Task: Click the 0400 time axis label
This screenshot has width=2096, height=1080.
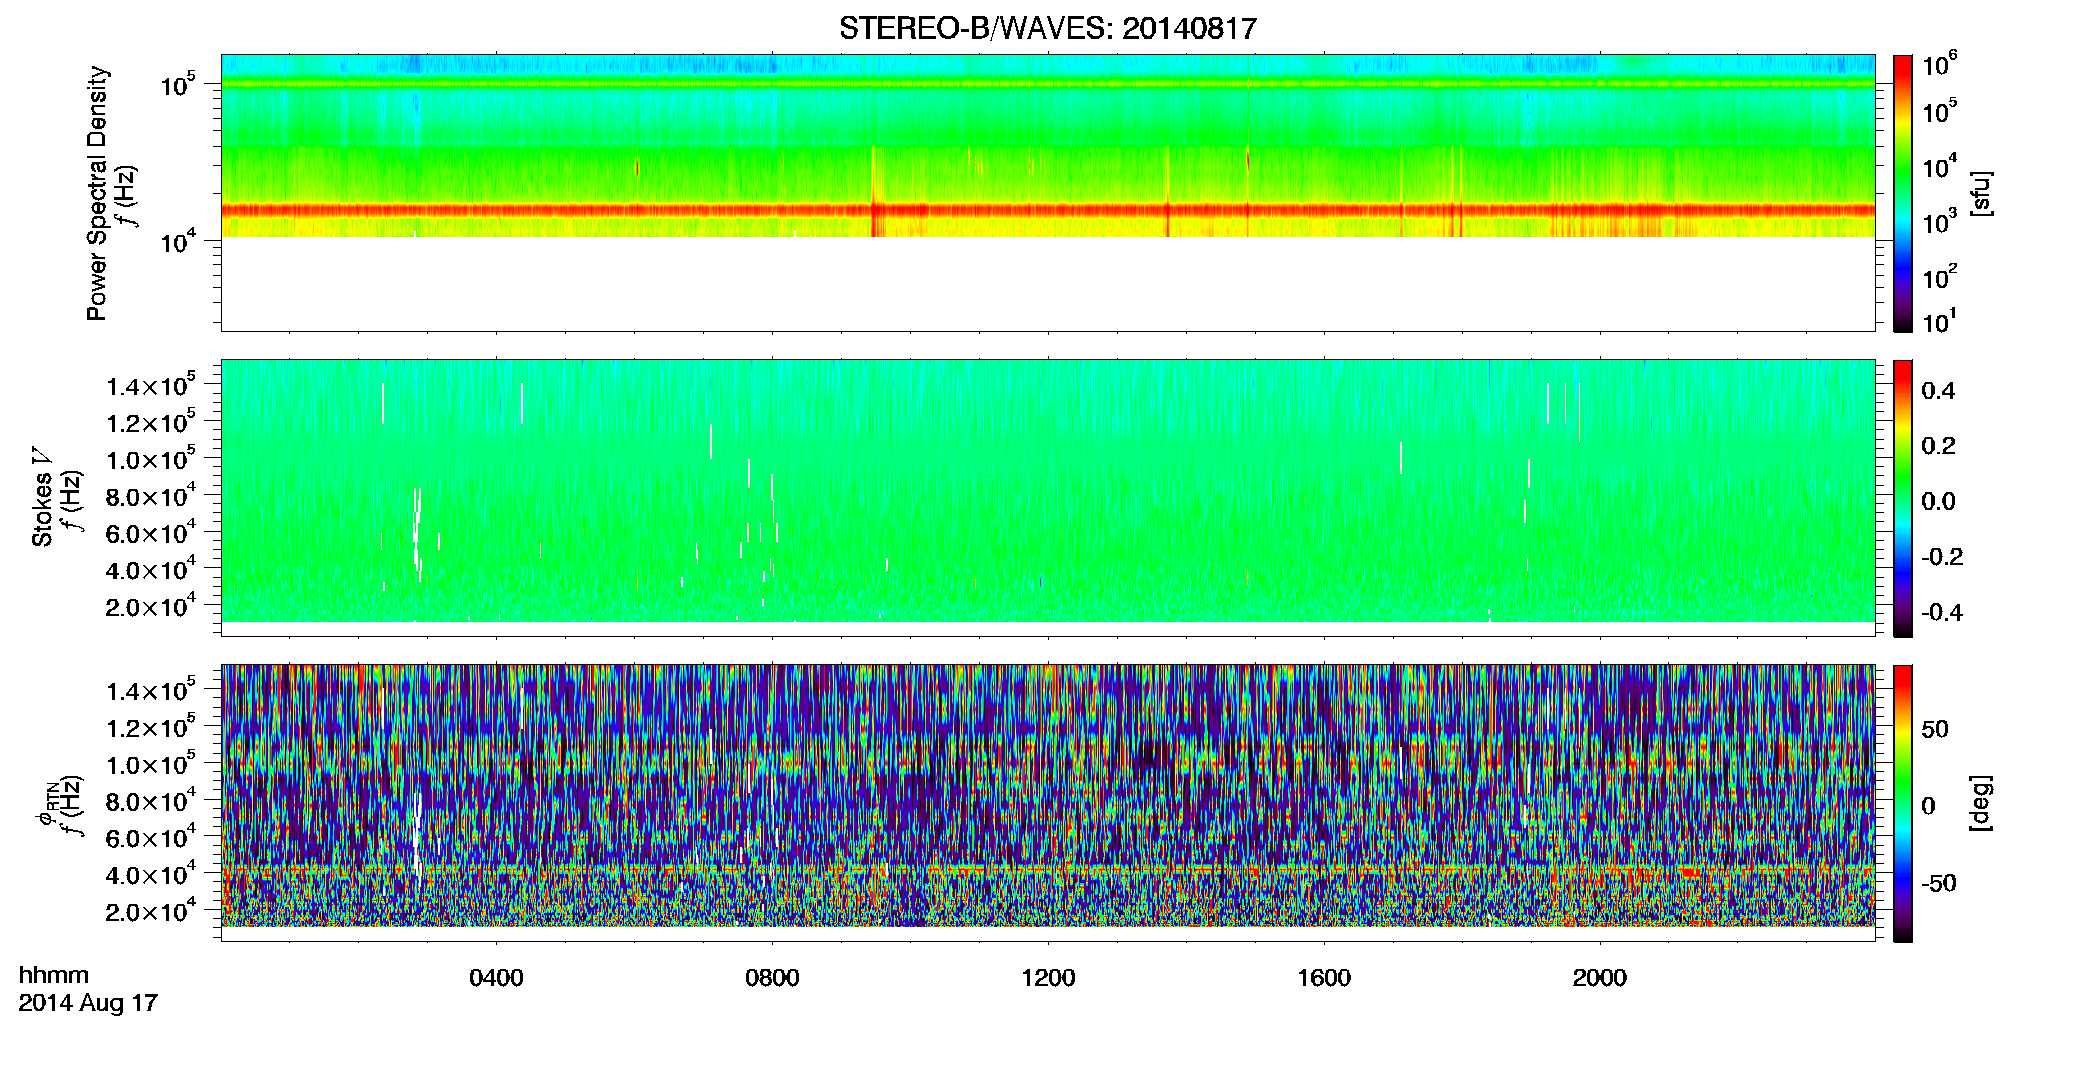Action: [x=496, y=978]
